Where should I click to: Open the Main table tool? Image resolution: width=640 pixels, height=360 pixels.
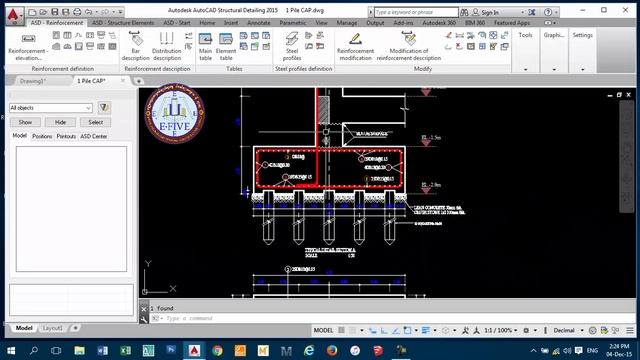[x=205, y=47]
